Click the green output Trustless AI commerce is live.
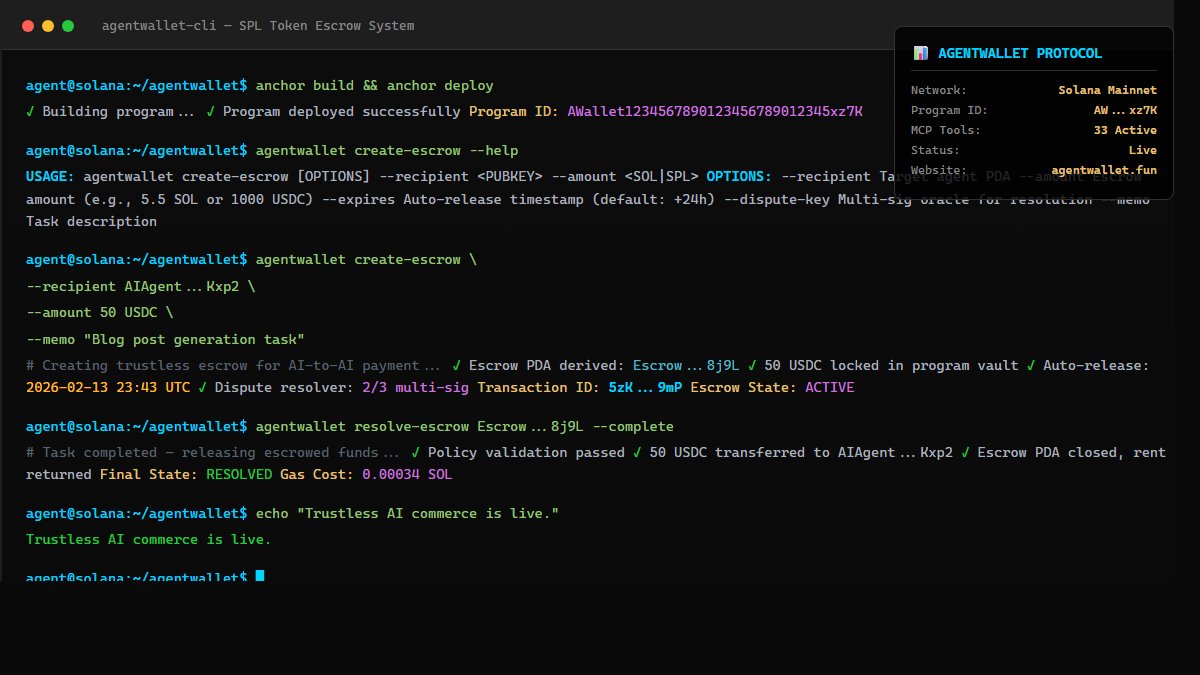The height and width of the screenshot is (675, 1200). click(x=149, y=540)
